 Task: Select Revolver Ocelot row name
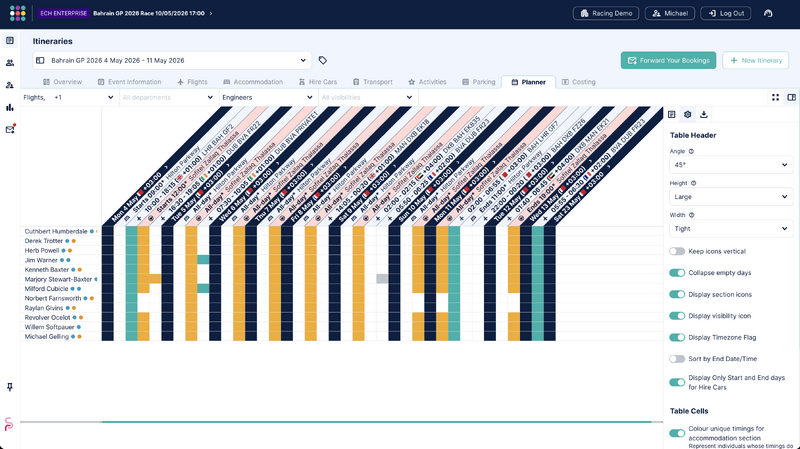(47, 317)
